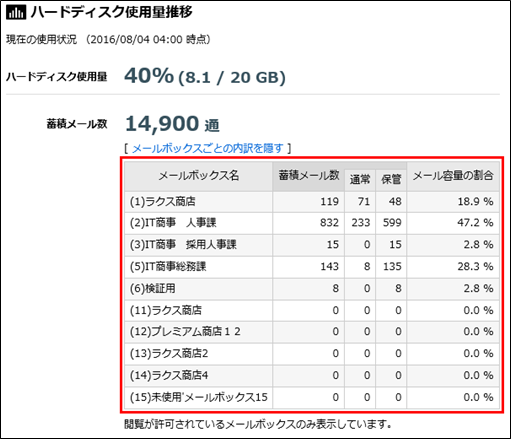
Task: Hide the per-mailbox breakdown via メールボックスごとの内訳を隠す
Action: tap(207, 148)
